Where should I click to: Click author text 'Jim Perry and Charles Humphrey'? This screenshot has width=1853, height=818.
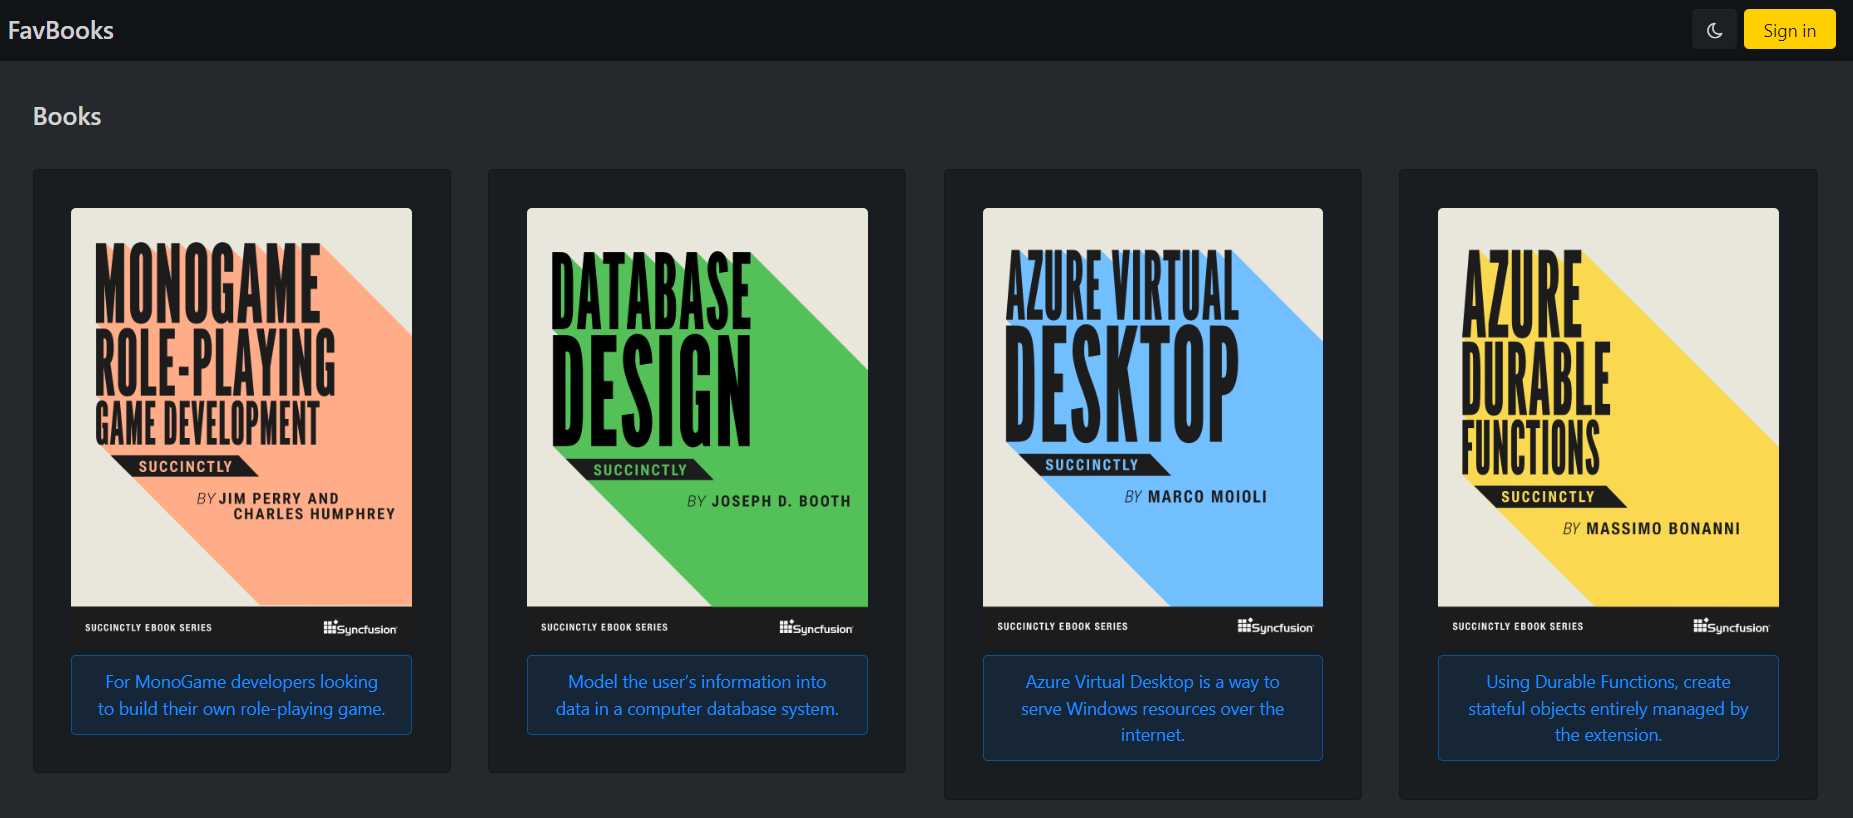296,506
